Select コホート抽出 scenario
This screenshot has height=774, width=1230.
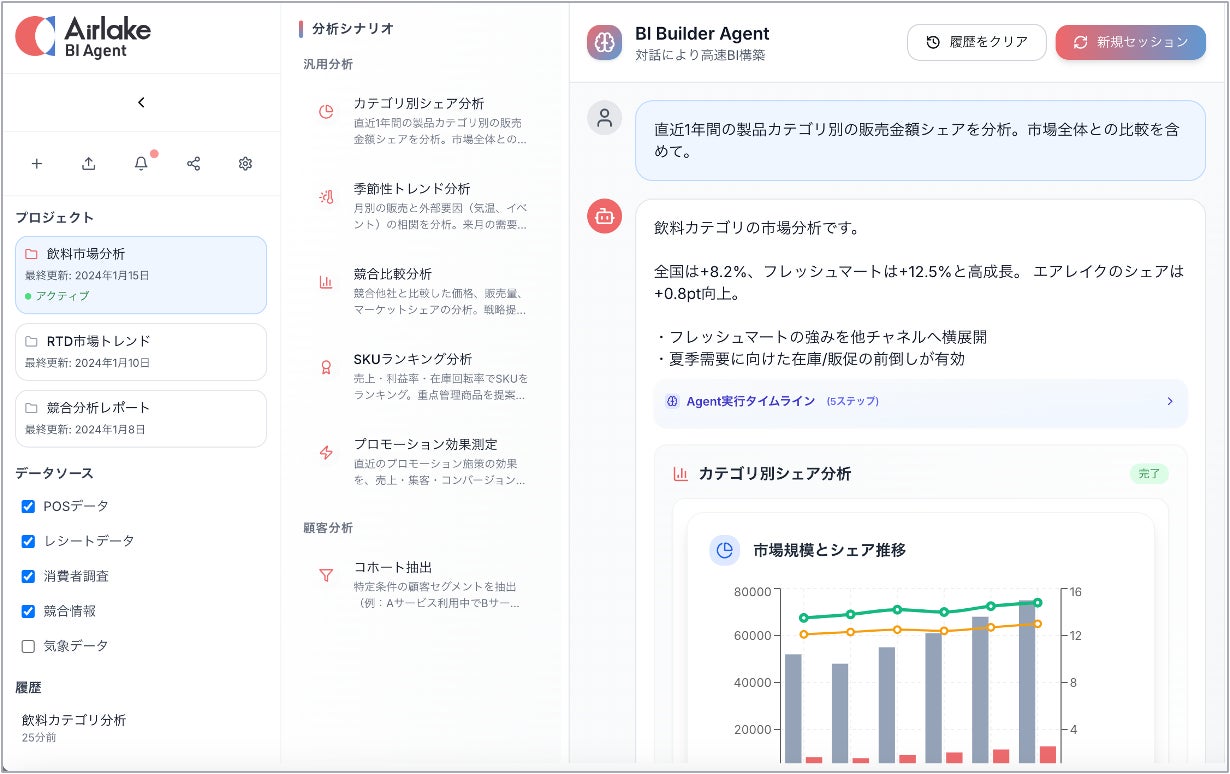pyautogui.click(x=424, y=583)
